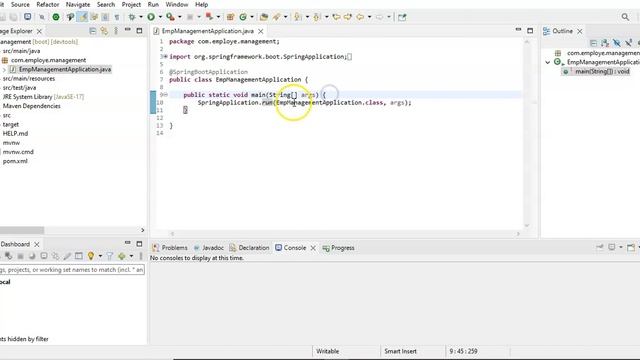Viewport: 640px width, 360px height.
Task: Open the dropdown next to New Java Class
Action: pyautogui.click(x=252, y=17)
